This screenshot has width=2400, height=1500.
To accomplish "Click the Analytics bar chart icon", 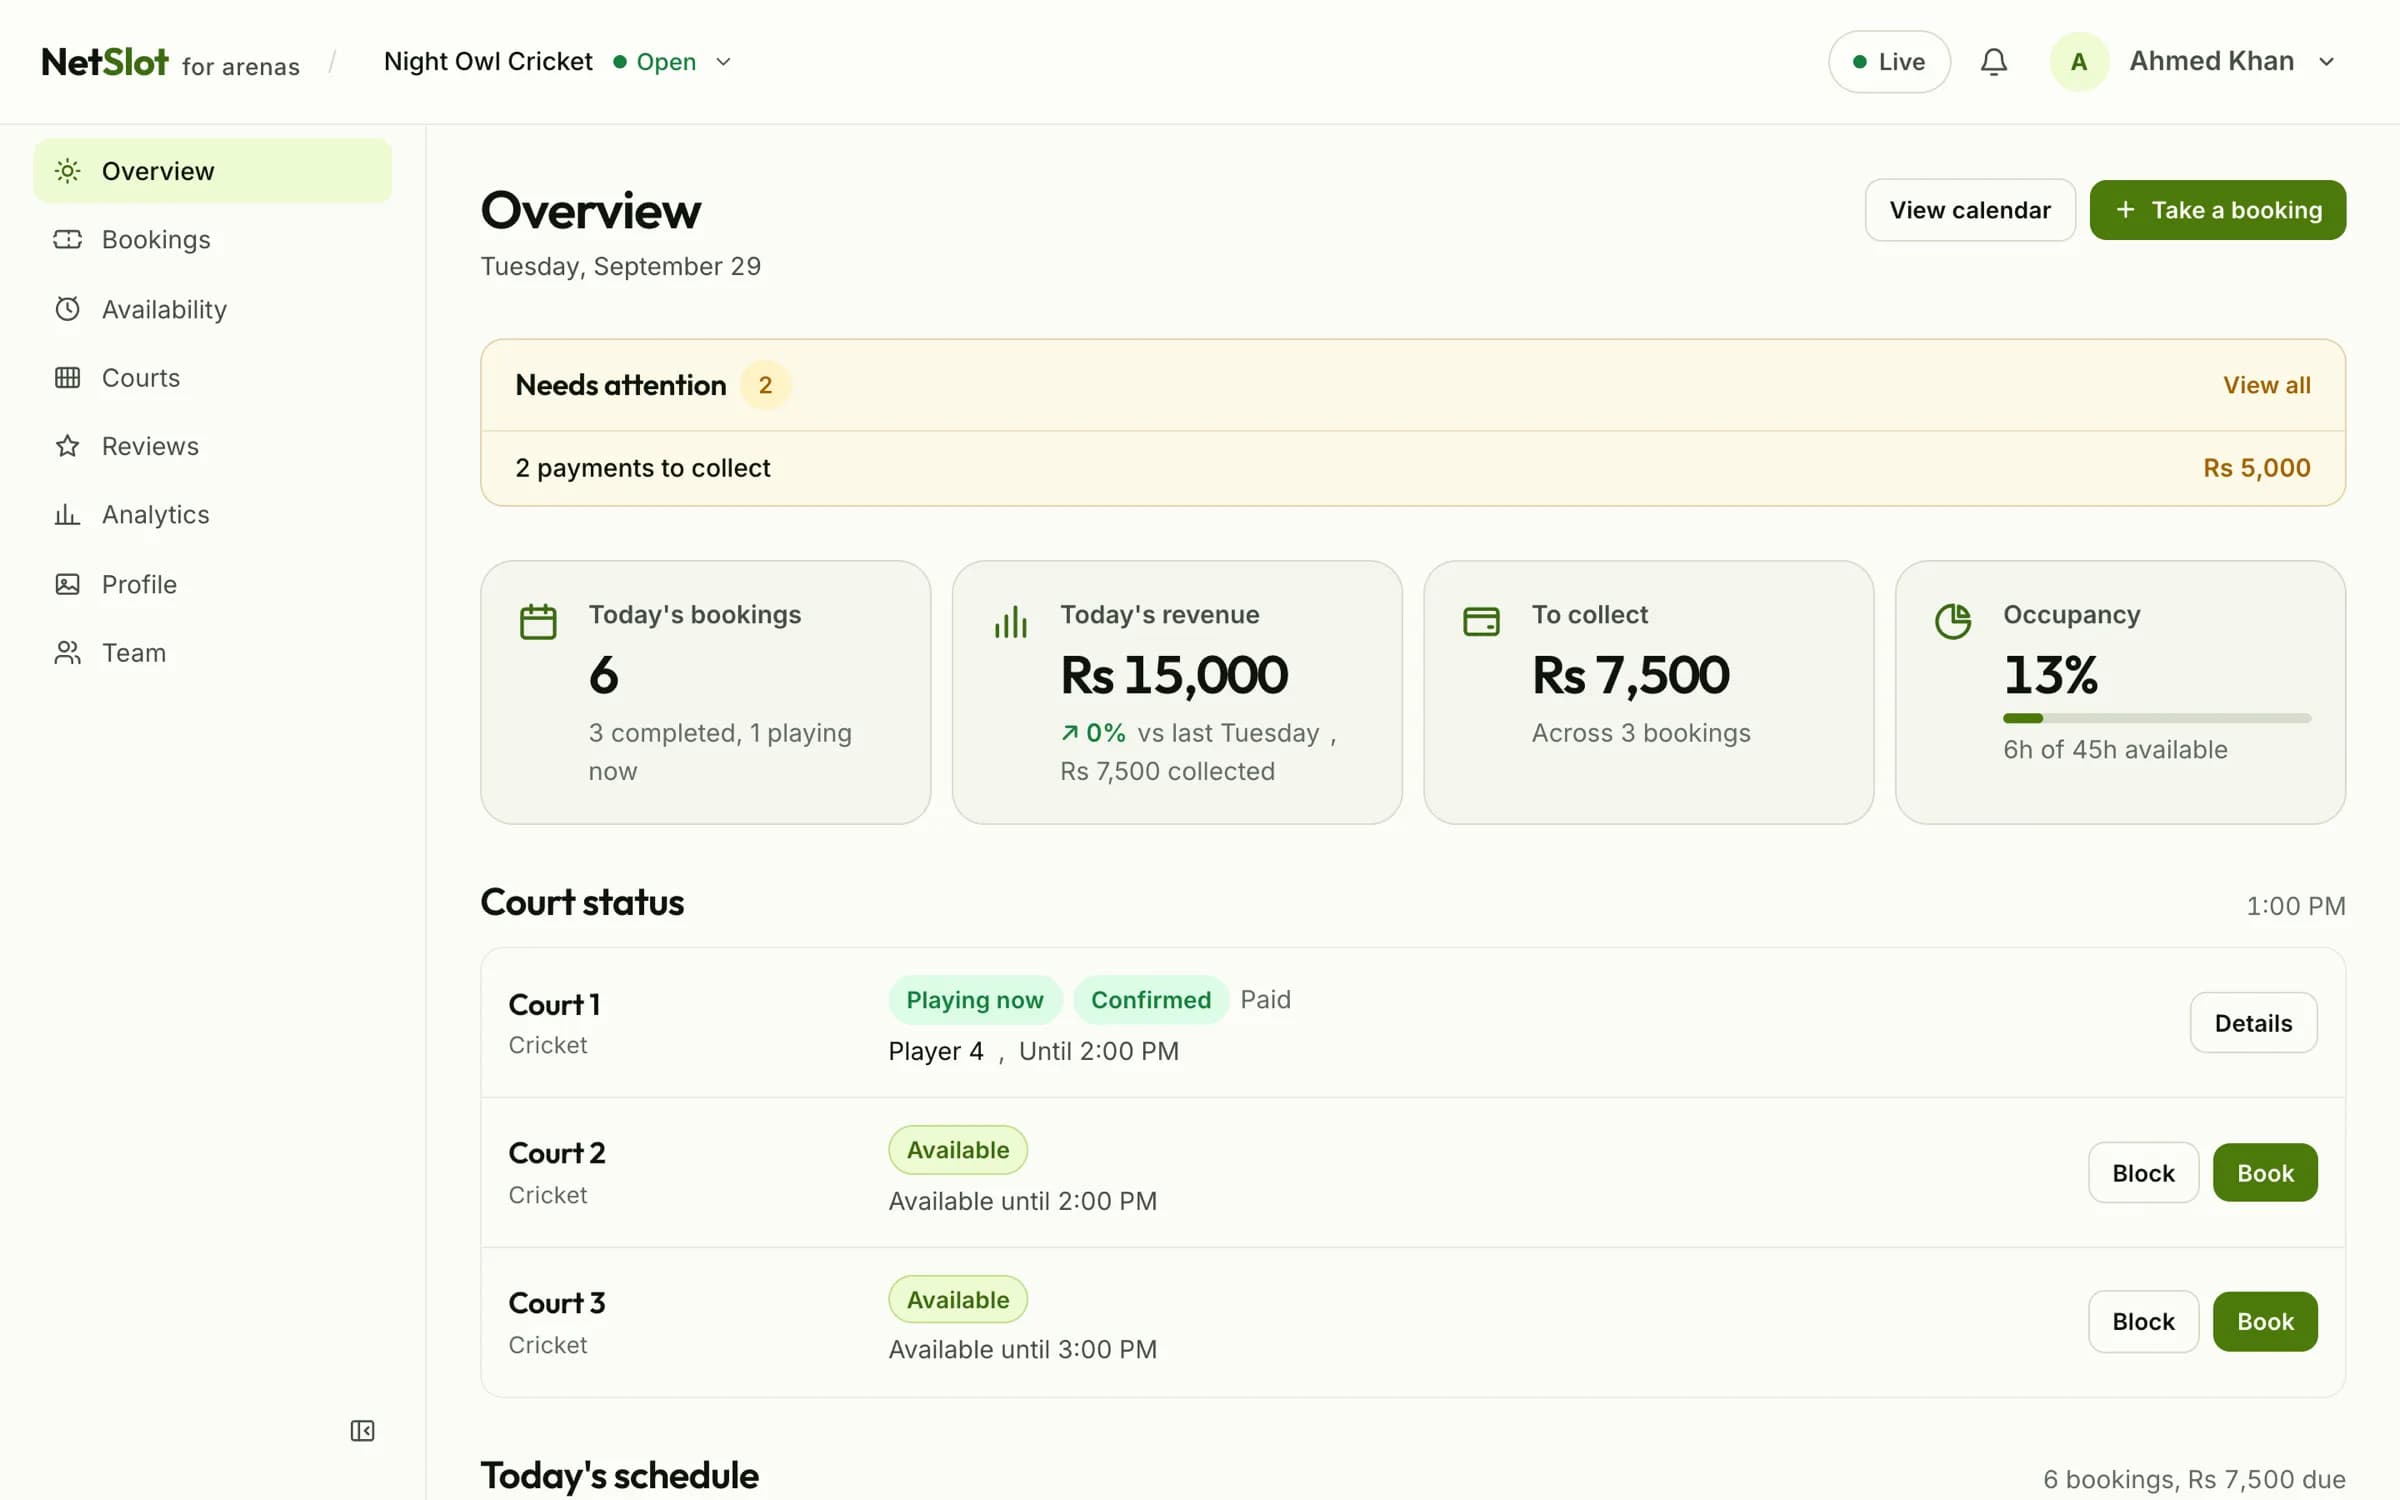I will point(67,515).
